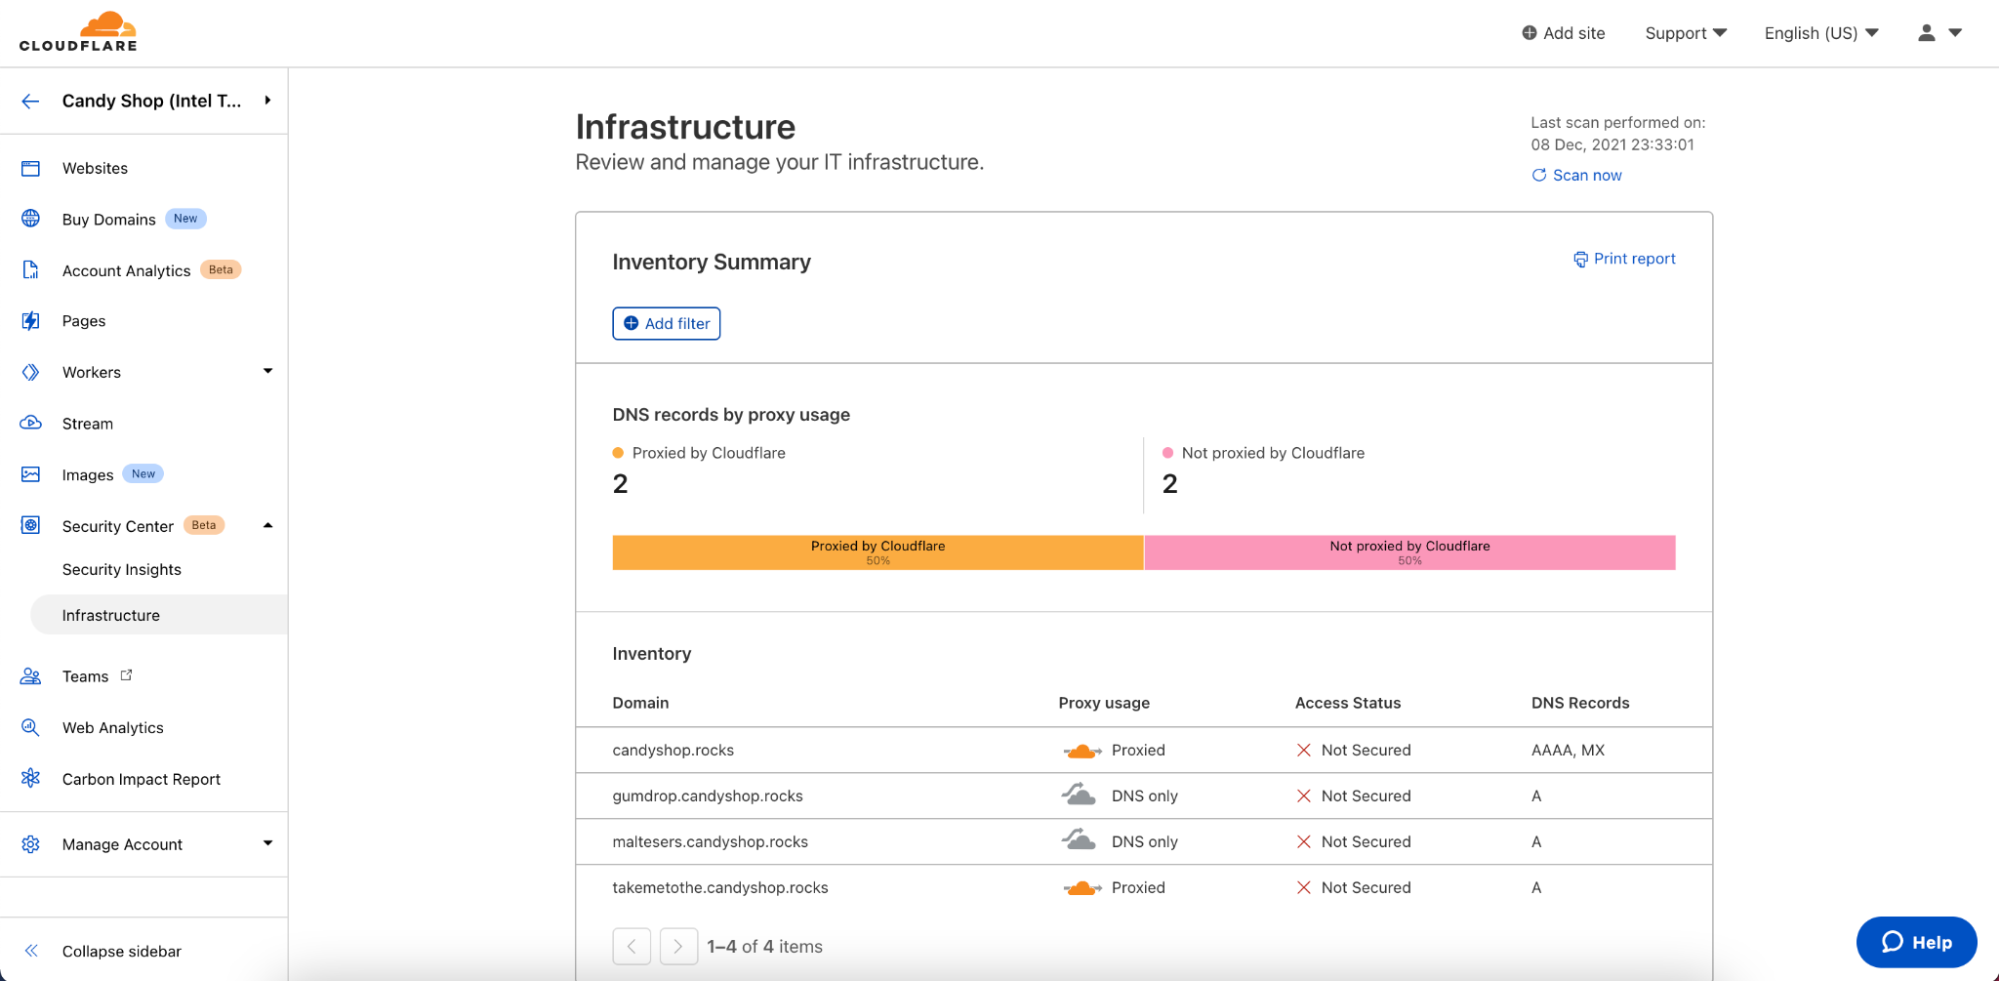The height and width of the screenshot is (981, 1999).
Task: Click the Access Status column header
Action: click(x=1348, y=703)
